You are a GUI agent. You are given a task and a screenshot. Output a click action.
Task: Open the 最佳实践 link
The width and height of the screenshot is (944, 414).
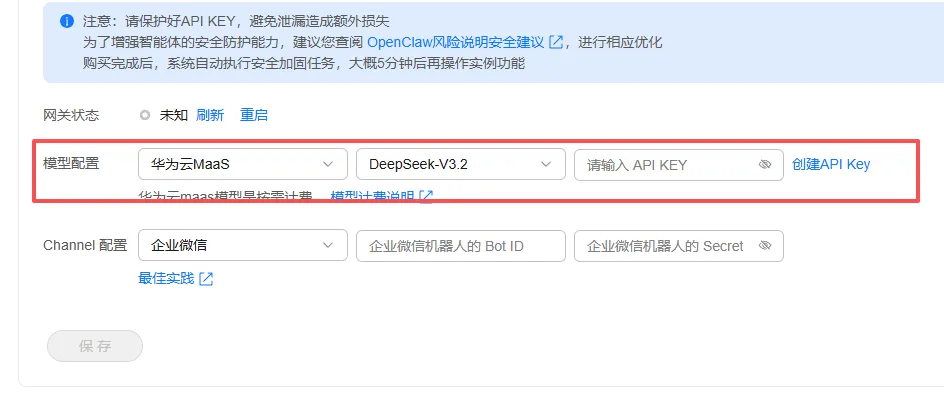[x=166, y=279]
